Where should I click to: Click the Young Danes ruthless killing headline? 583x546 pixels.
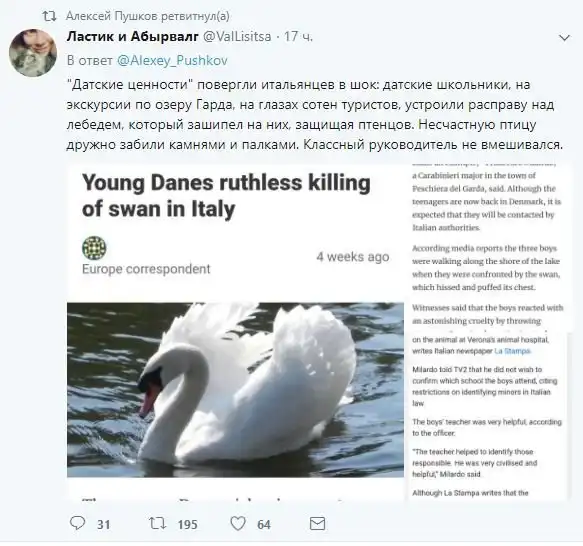[226, 196]
